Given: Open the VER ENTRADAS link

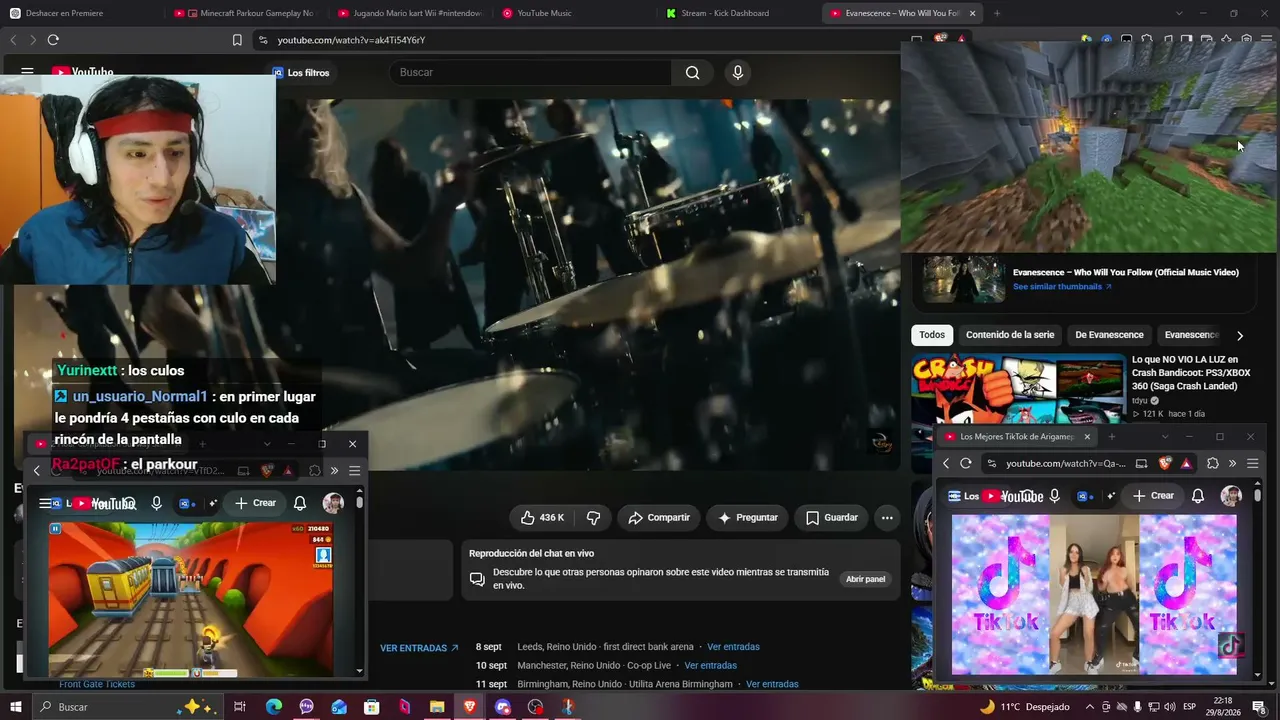Looking at the screenshot, I should (419, 648).
